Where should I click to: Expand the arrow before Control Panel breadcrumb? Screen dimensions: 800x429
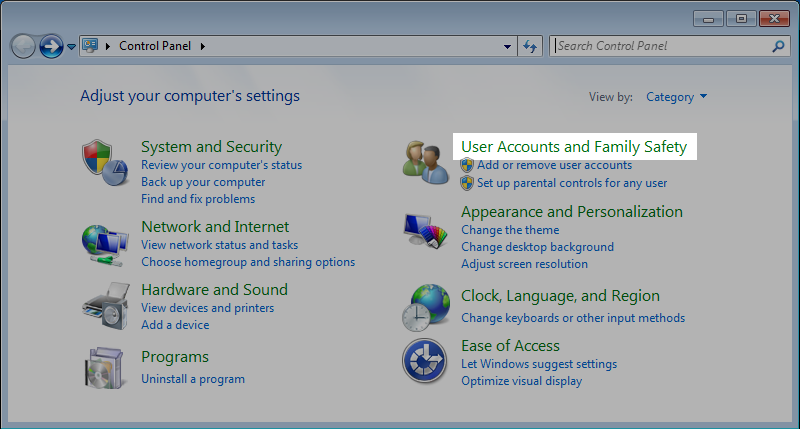(x=108, y=46)
